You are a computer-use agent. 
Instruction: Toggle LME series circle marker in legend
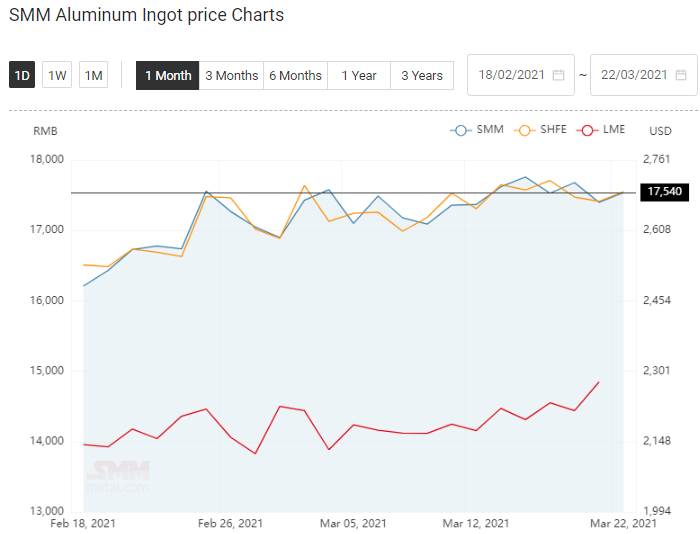pos(587,130)
